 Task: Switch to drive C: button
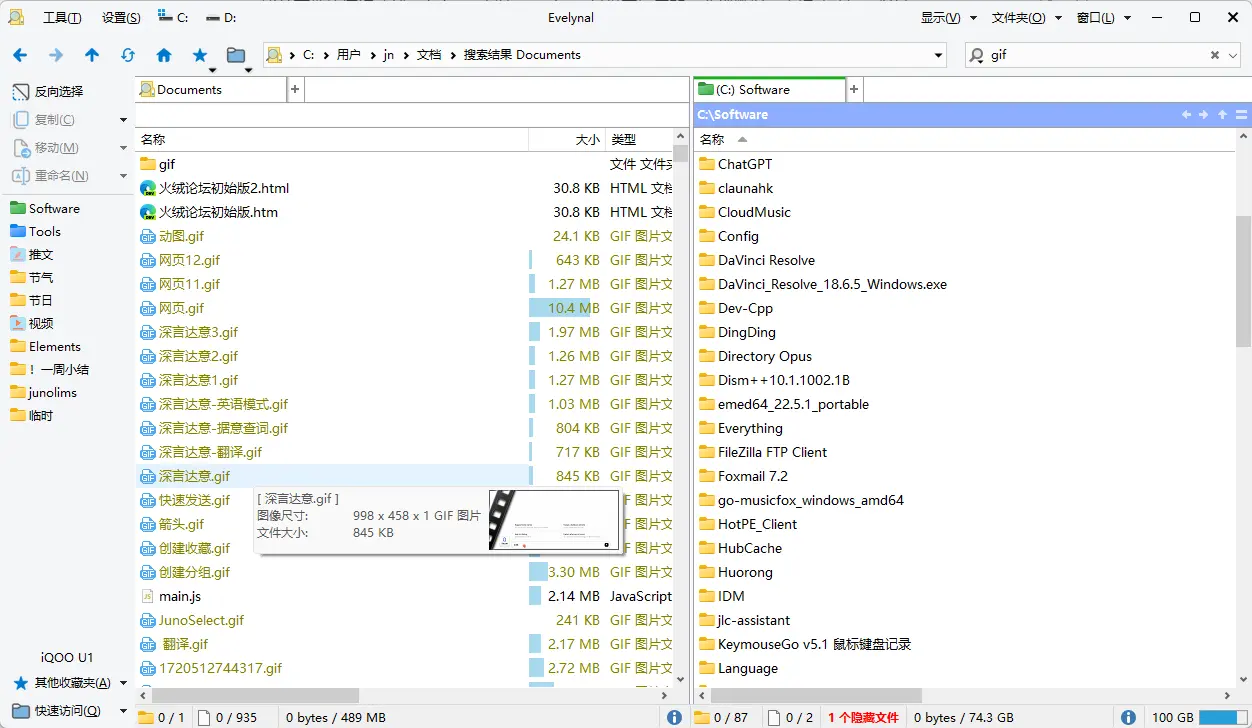click(x=173, y=17)
